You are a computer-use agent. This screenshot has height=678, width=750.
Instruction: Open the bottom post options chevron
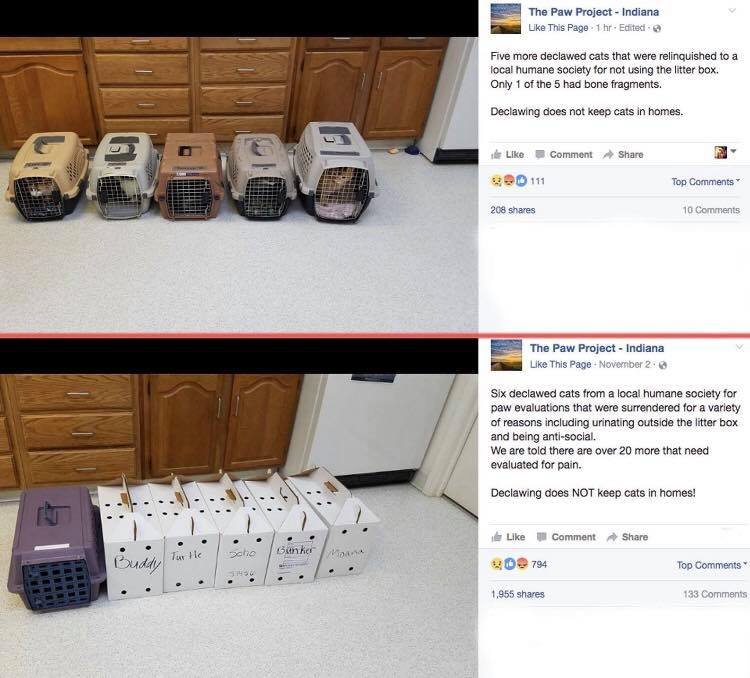click(x=739, y=346)
